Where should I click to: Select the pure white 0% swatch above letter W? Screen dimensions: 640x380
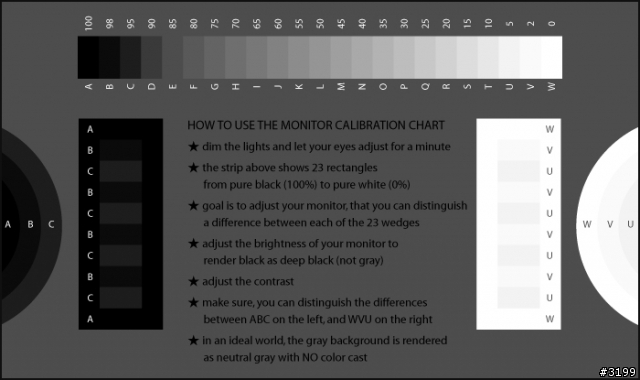[552, 58]
